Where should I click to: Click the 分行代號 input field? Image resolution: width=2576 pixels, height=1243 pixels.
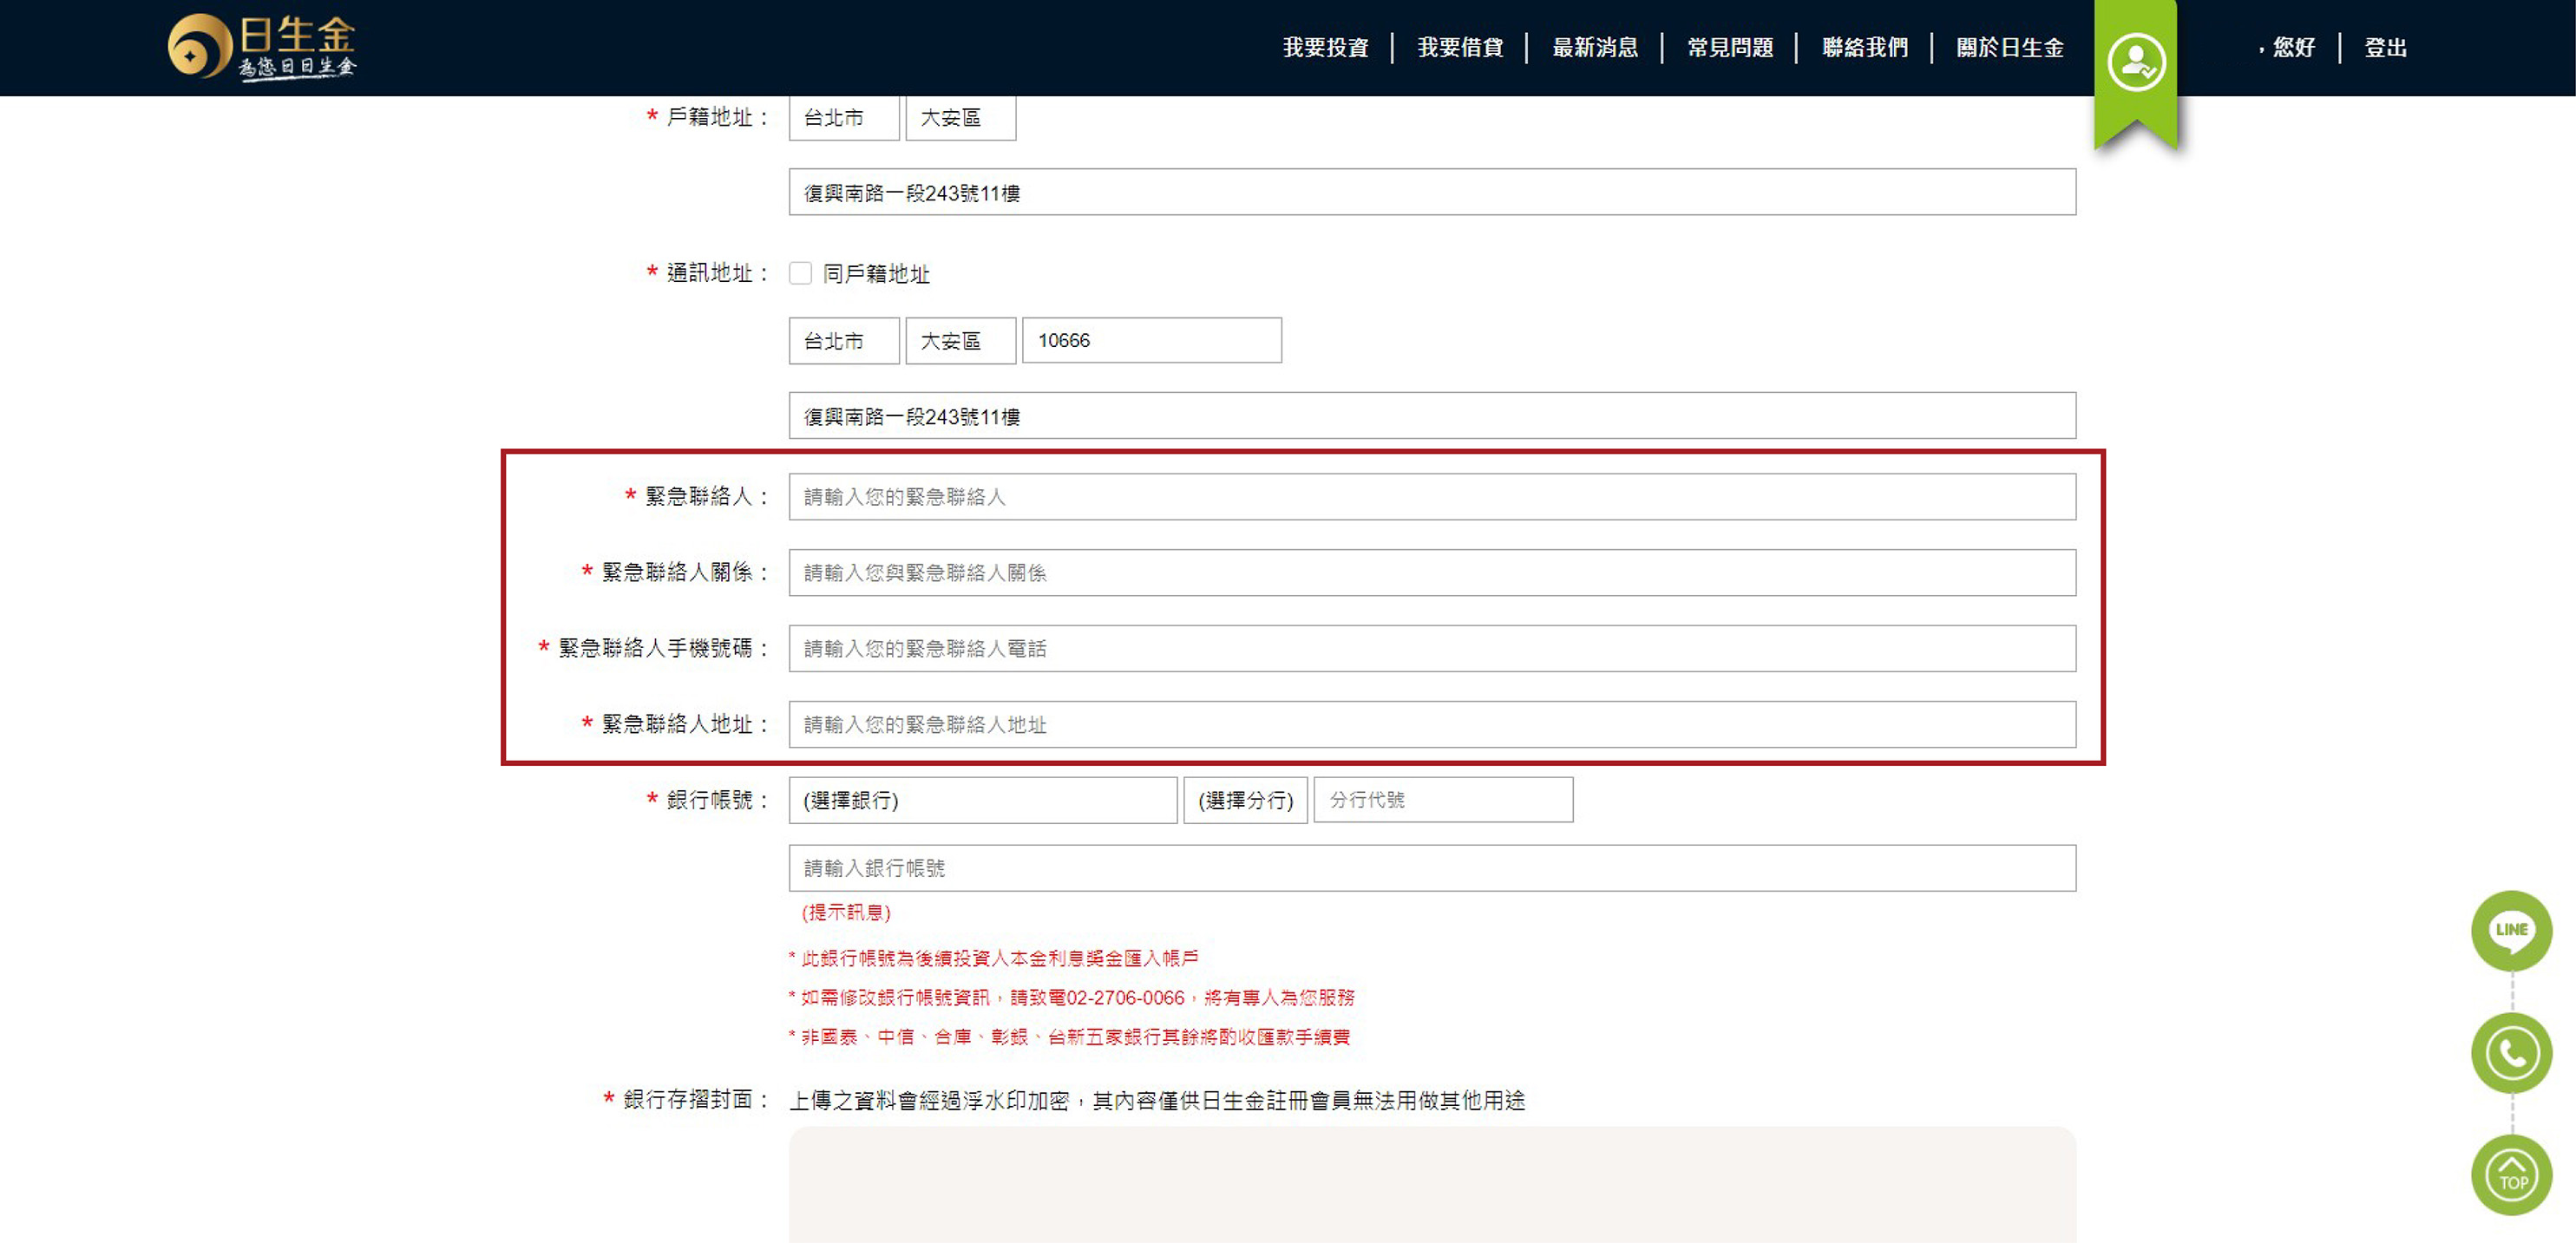(1442, 800)
